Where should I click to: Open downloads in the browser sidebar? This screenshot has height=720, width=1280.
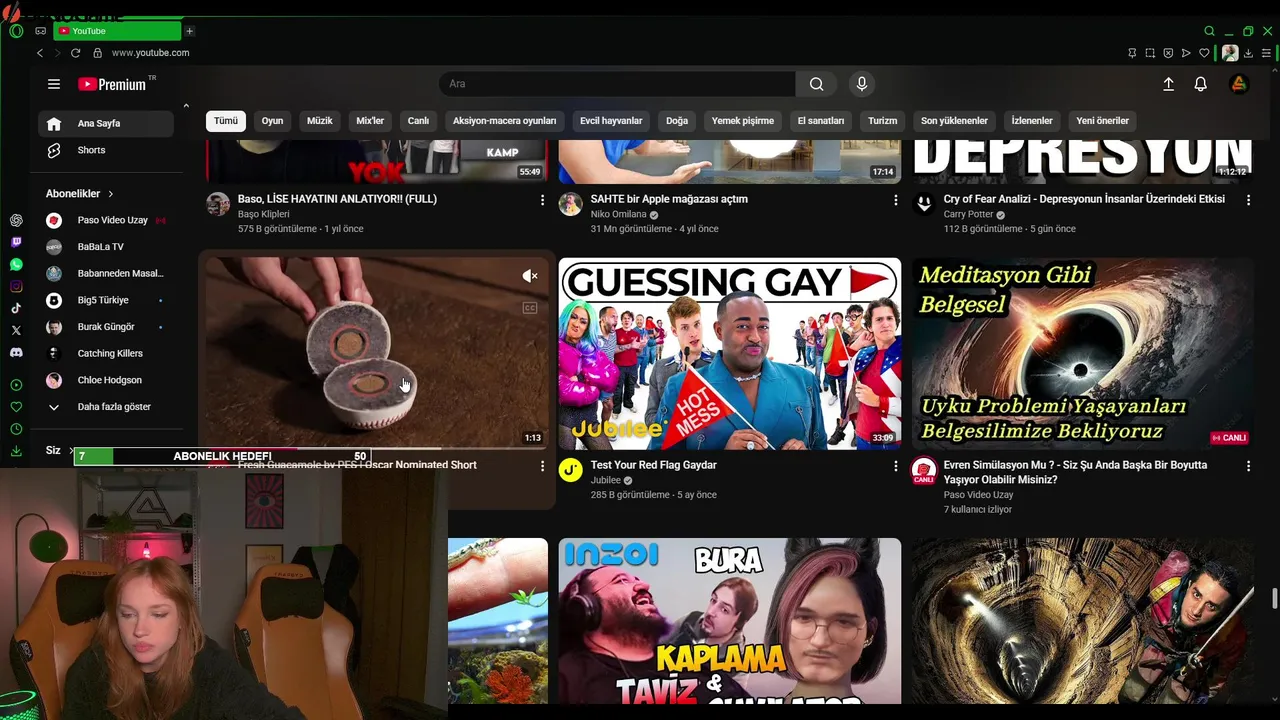point(16,451)
